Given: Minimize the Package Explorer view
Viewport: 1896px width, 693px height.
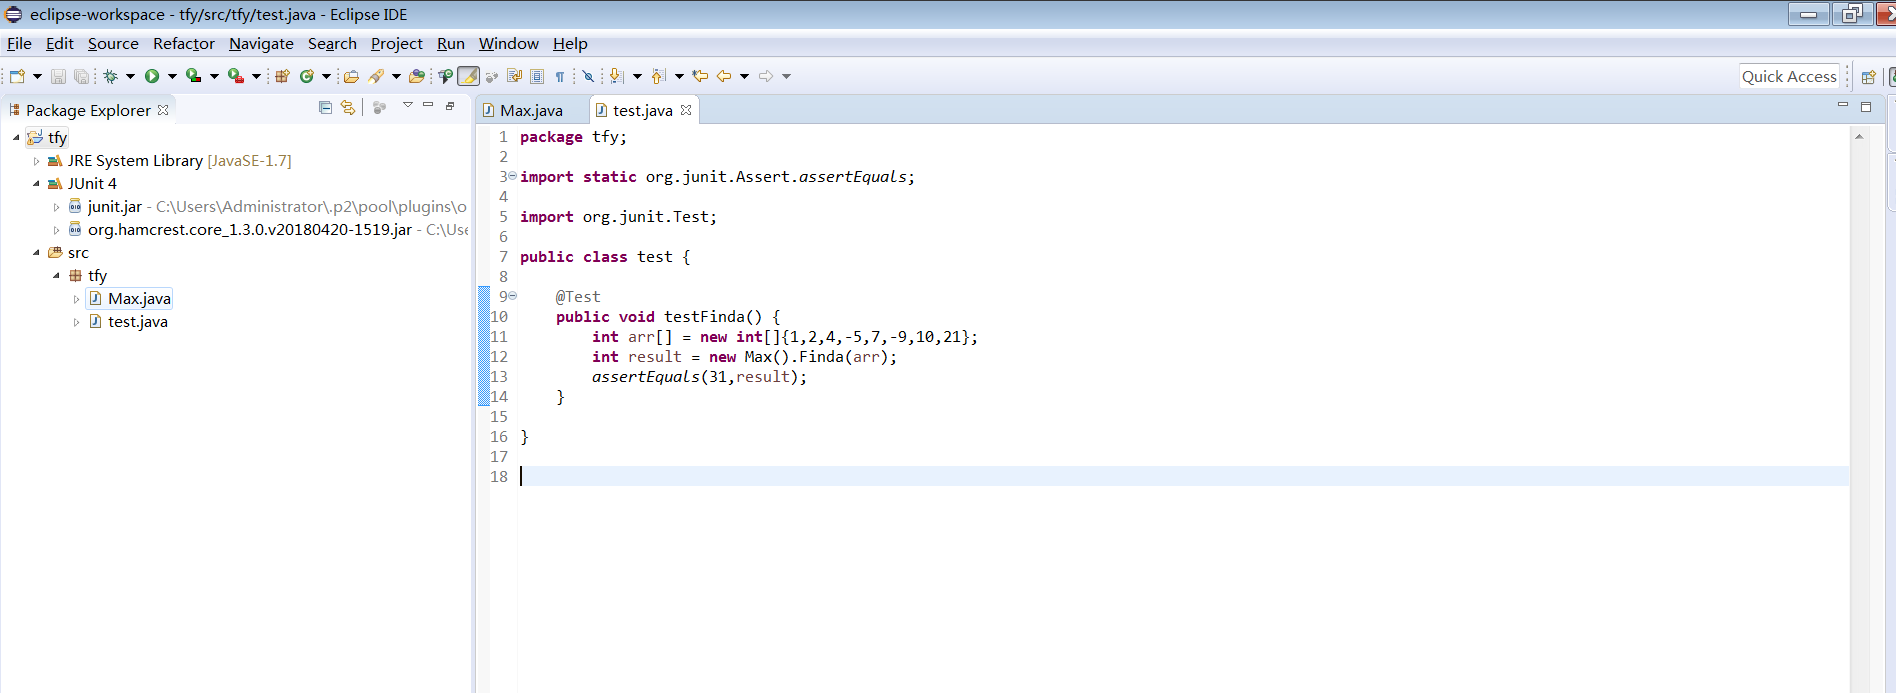Looking at the screenshot, I should [x=428, y=105].
